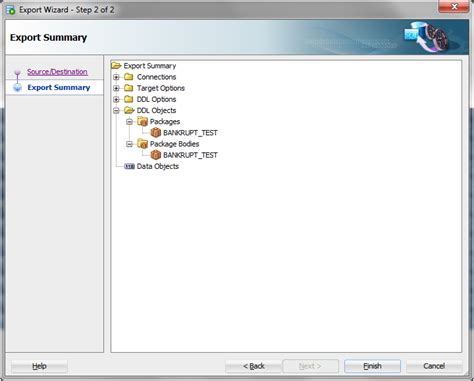The image size is (474, 381).
Task: Click the Export Summary step bullet icon
Action: 17,87
